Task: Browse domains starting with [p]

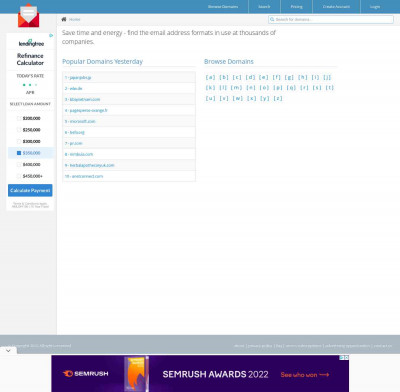Action: tap(278, 88)
